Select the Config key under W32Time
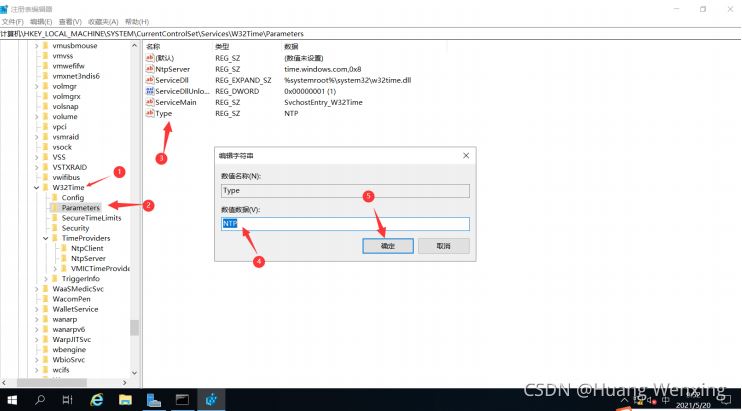Viewport: 742px width, 411px height. [x=72, y=198]
